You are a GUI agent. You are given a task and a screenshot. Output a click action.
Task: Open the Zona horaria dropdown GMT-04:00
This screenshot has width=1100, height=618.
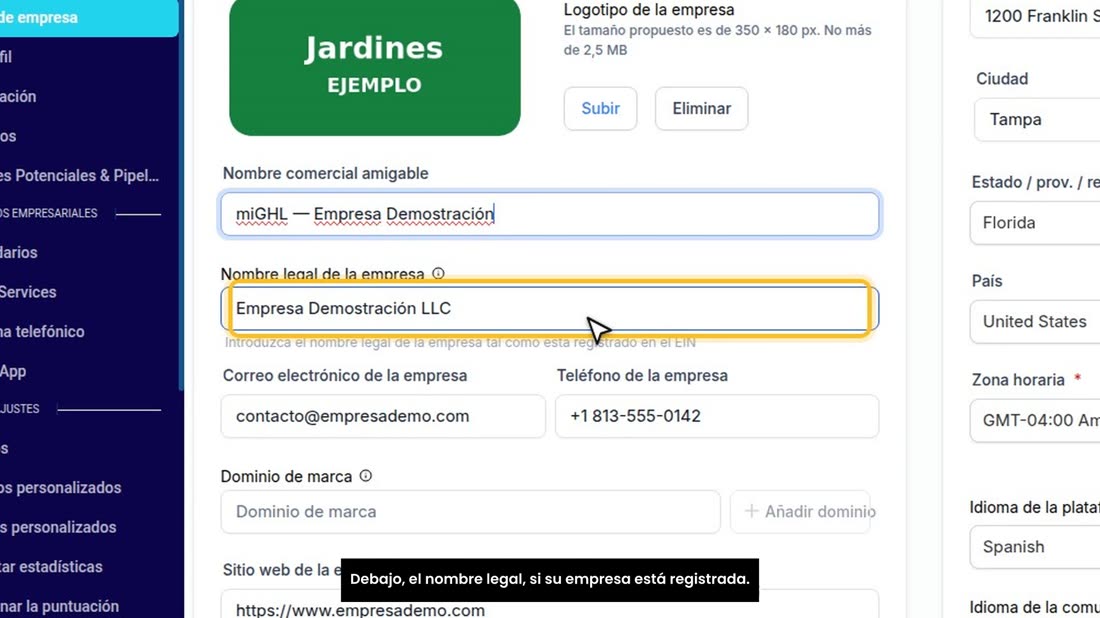pyautogui.click(x=1035, y=420)
